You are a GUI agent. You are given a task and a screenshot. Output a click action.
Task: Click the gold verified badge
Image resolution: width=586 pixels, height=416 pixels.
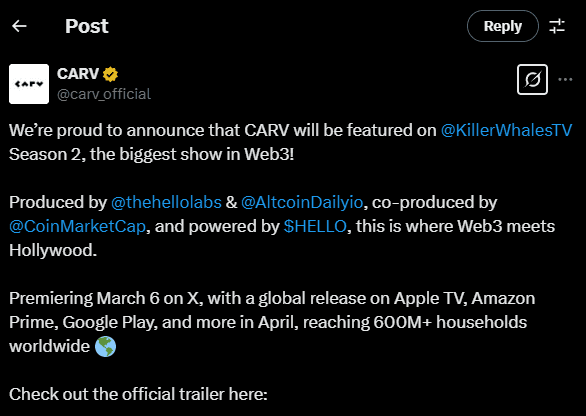[x=110, y=74]
